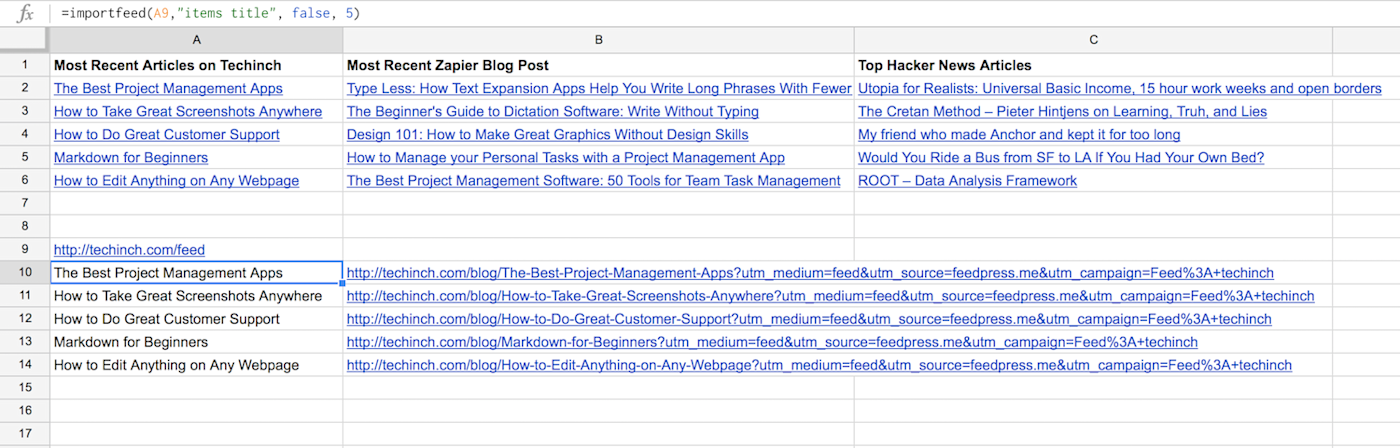1400x448 pixels.
Task: Select row 7 header
Action: point(25,203)
